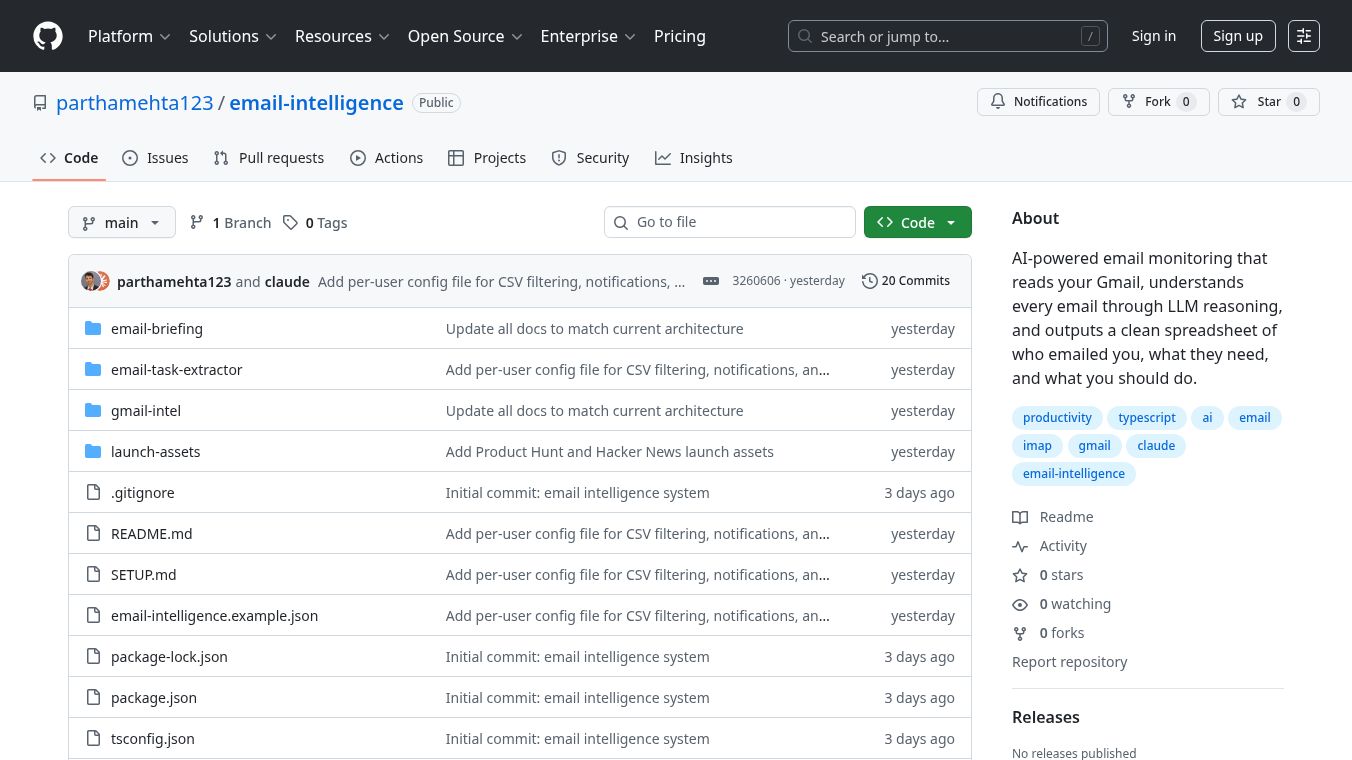Open the SETUP.md file link
The width and height of the screenshot is (1352, 760).
(143, 574)
